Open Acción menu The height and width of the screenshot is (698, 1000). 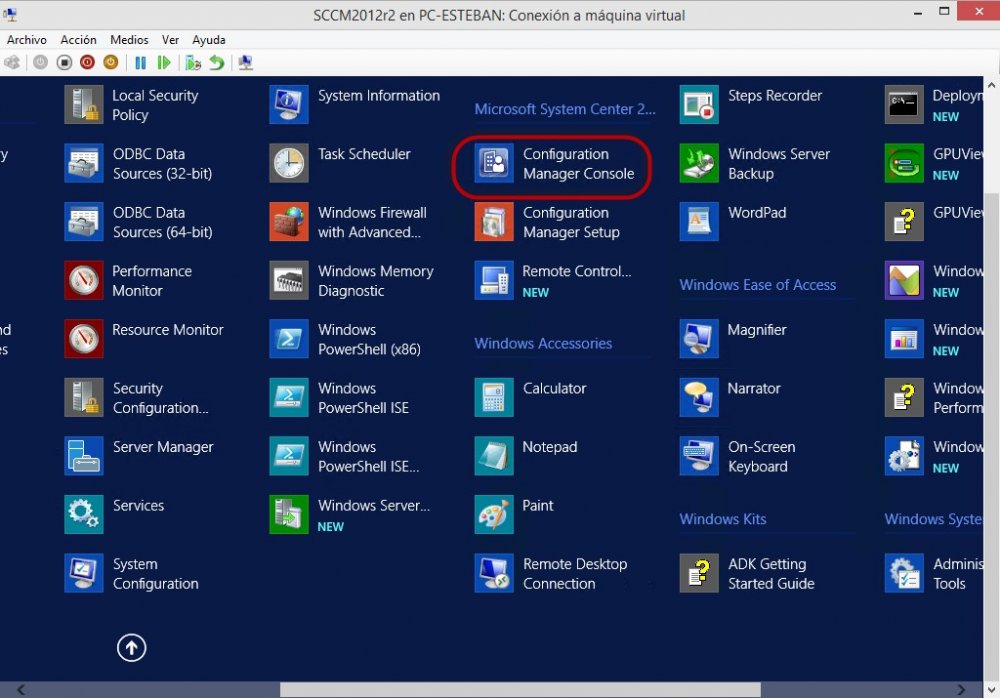(x=78, y=40)
